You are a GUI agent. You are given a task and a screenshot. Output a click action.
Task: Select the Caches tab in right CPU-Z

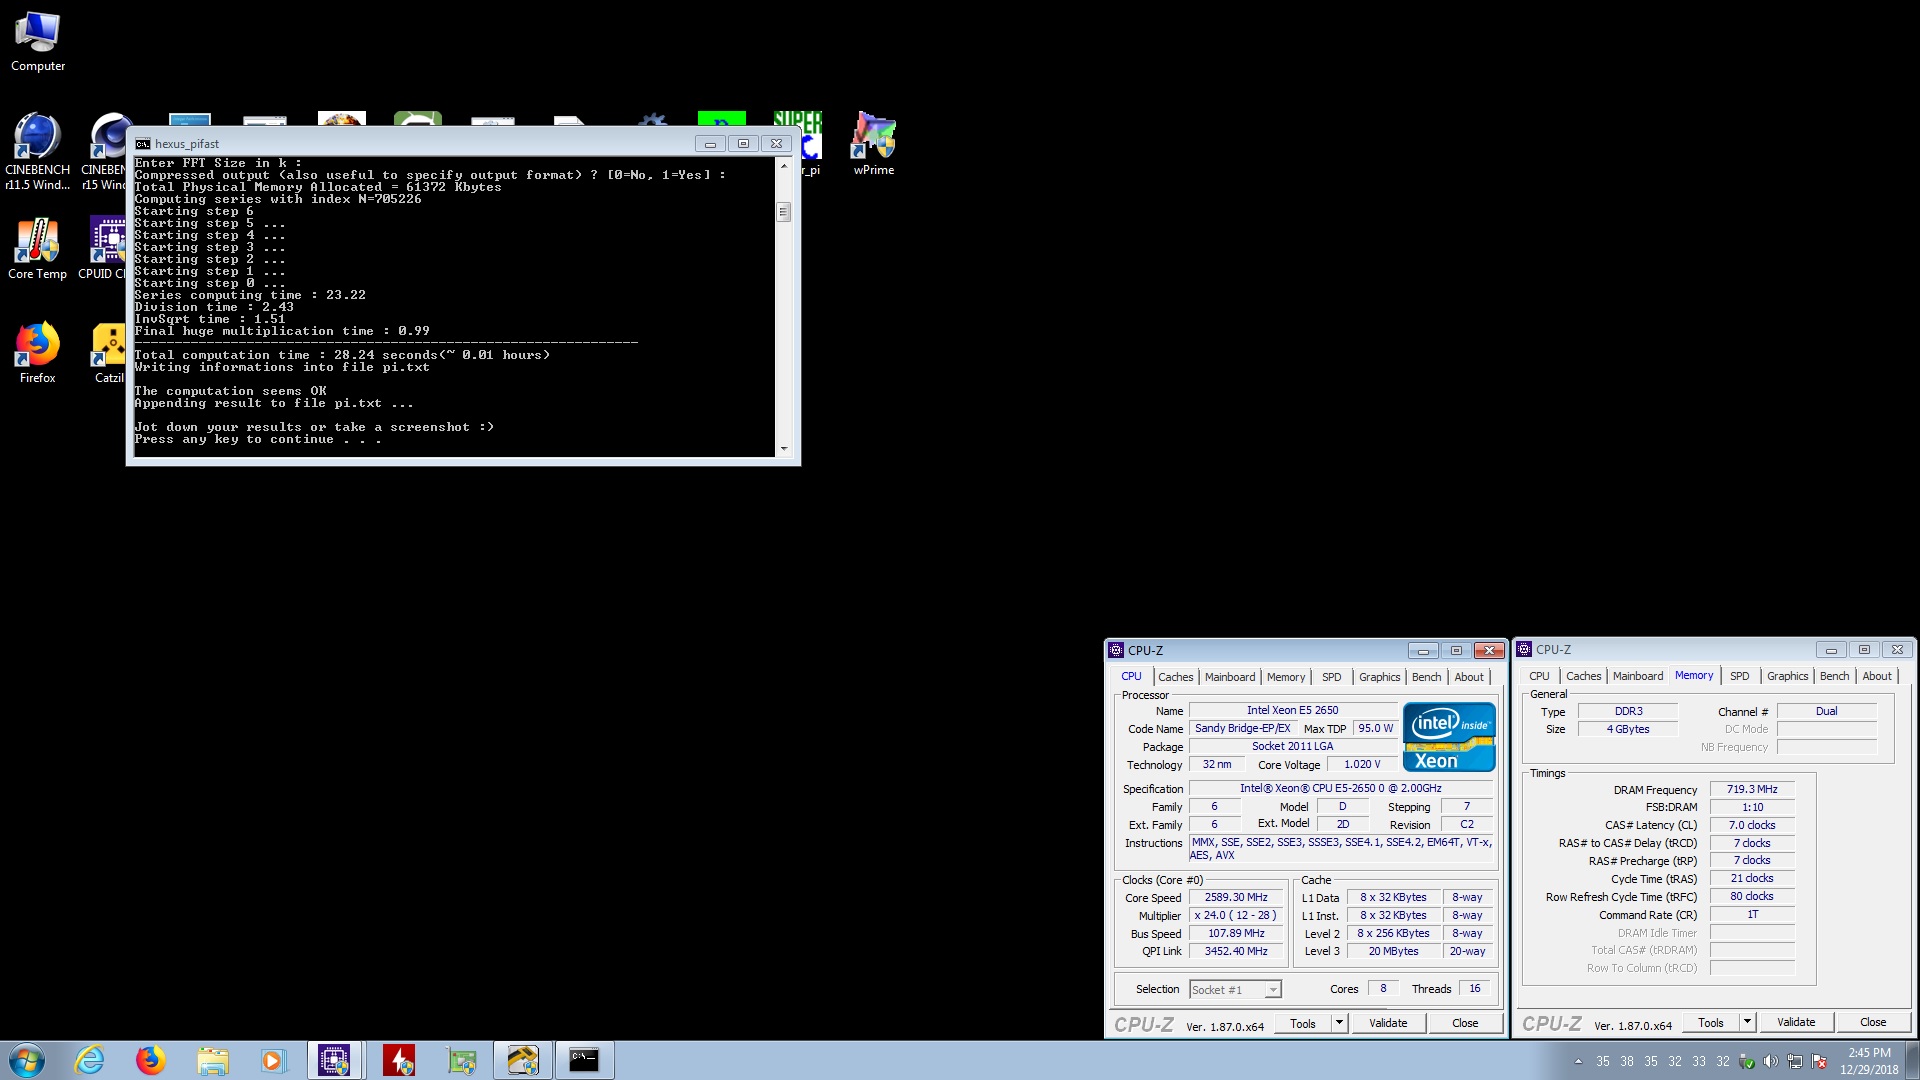point(1583,676)
